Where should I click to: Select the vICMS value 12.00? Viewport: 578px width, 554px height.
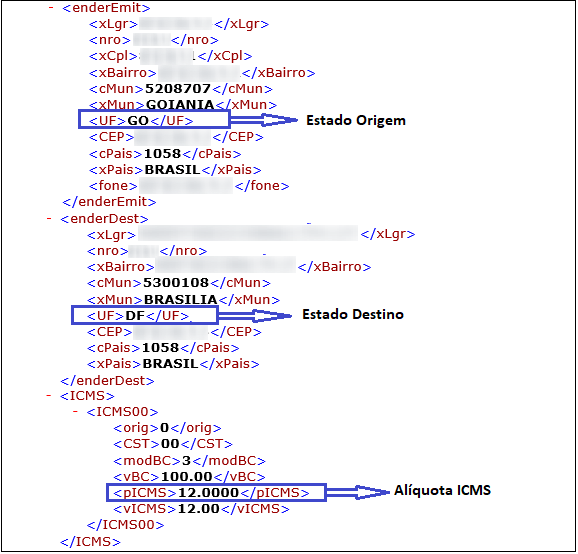pos(199,509)
